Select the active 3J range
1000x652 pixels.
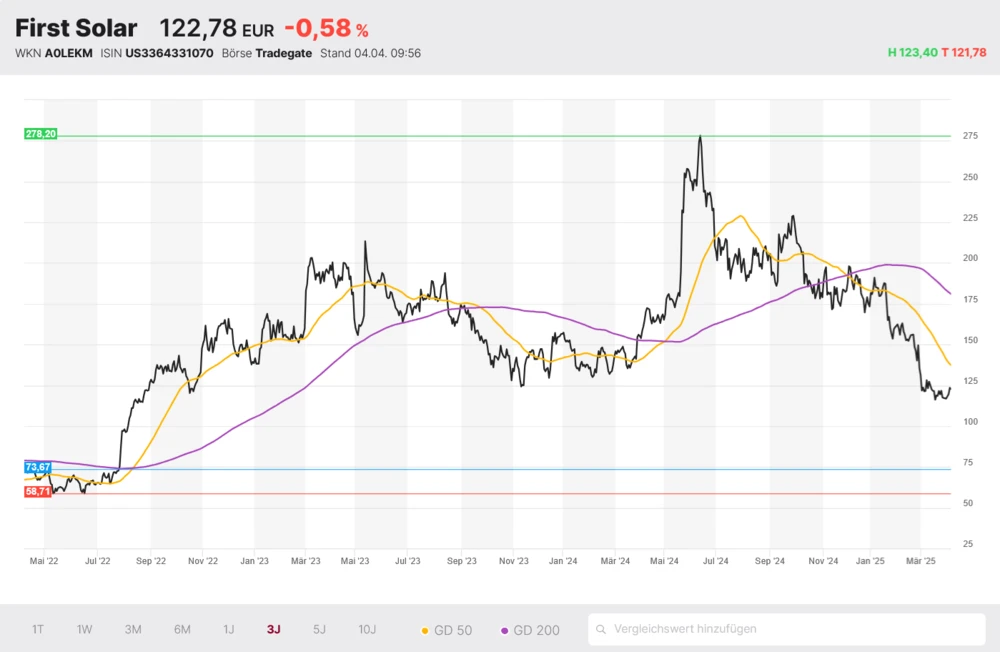(274, 630)
